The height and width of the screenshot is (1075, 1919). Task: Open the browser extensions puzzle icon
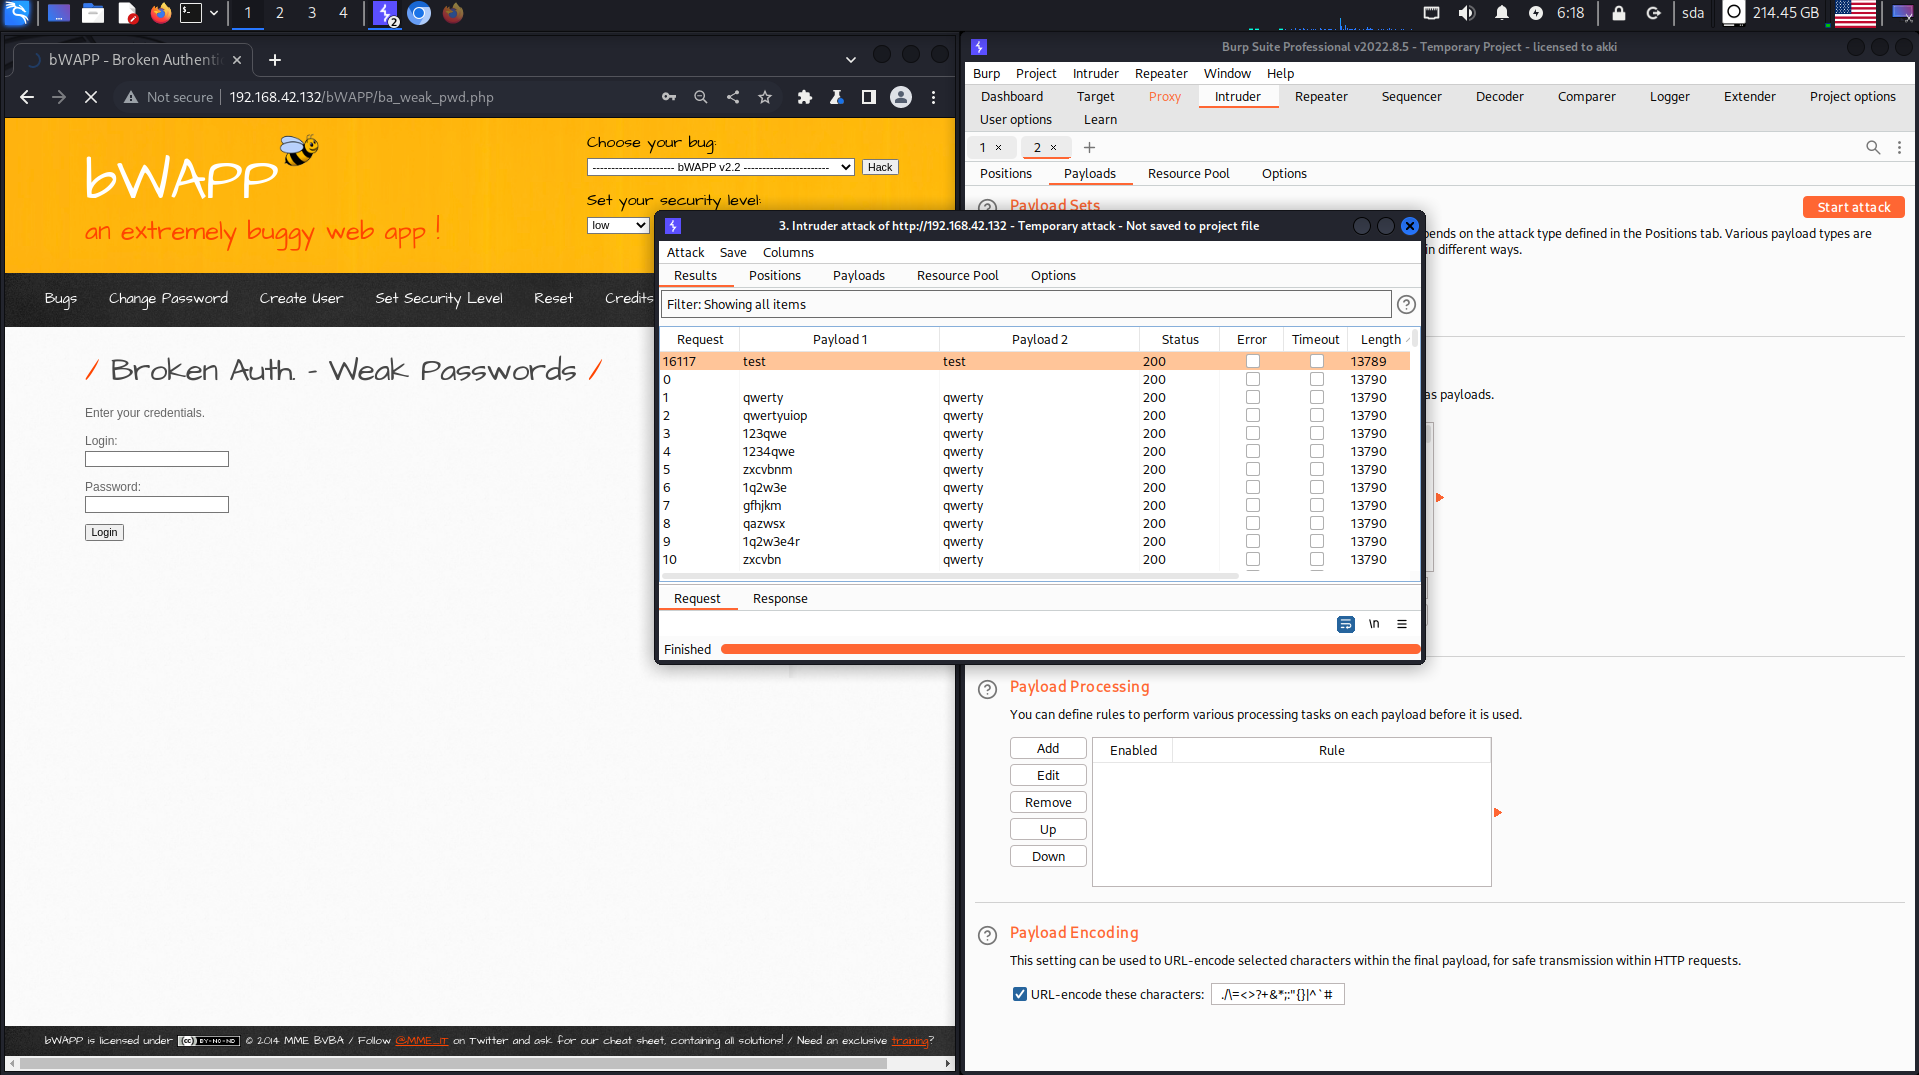804,97
